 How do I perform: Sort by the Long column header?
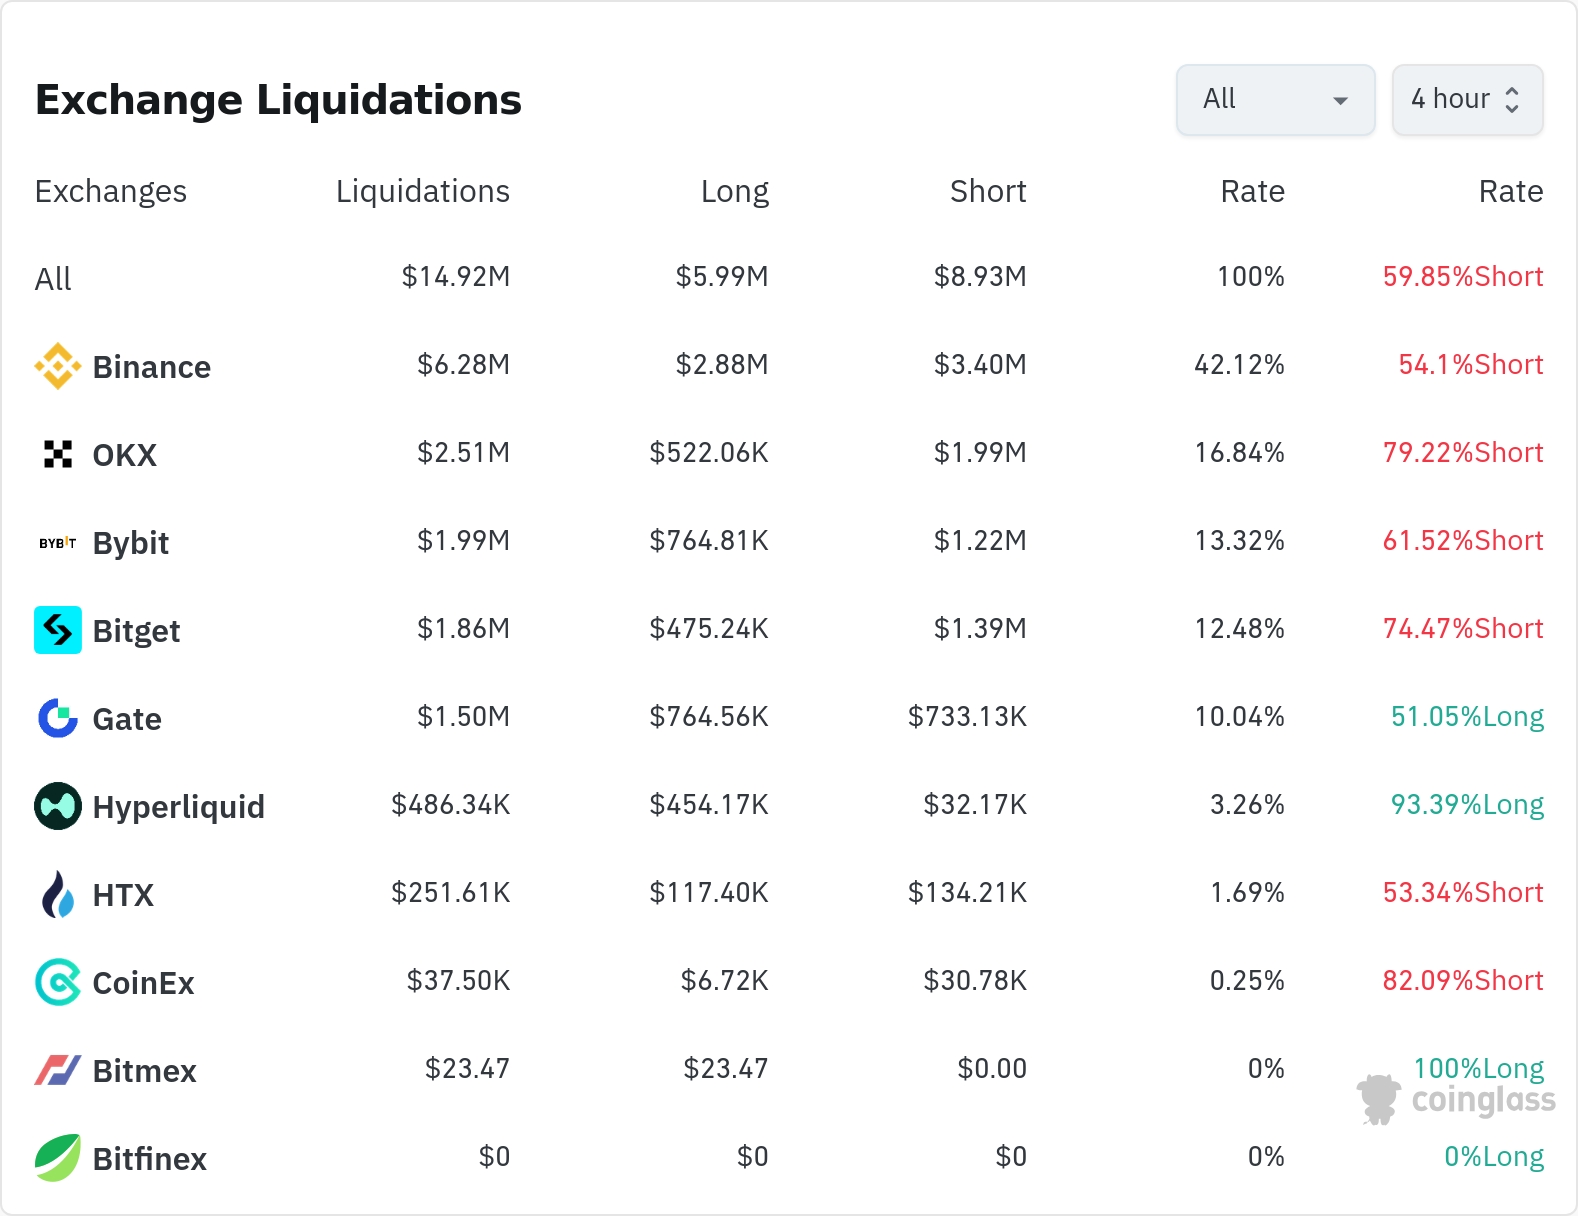click(734, 191)
